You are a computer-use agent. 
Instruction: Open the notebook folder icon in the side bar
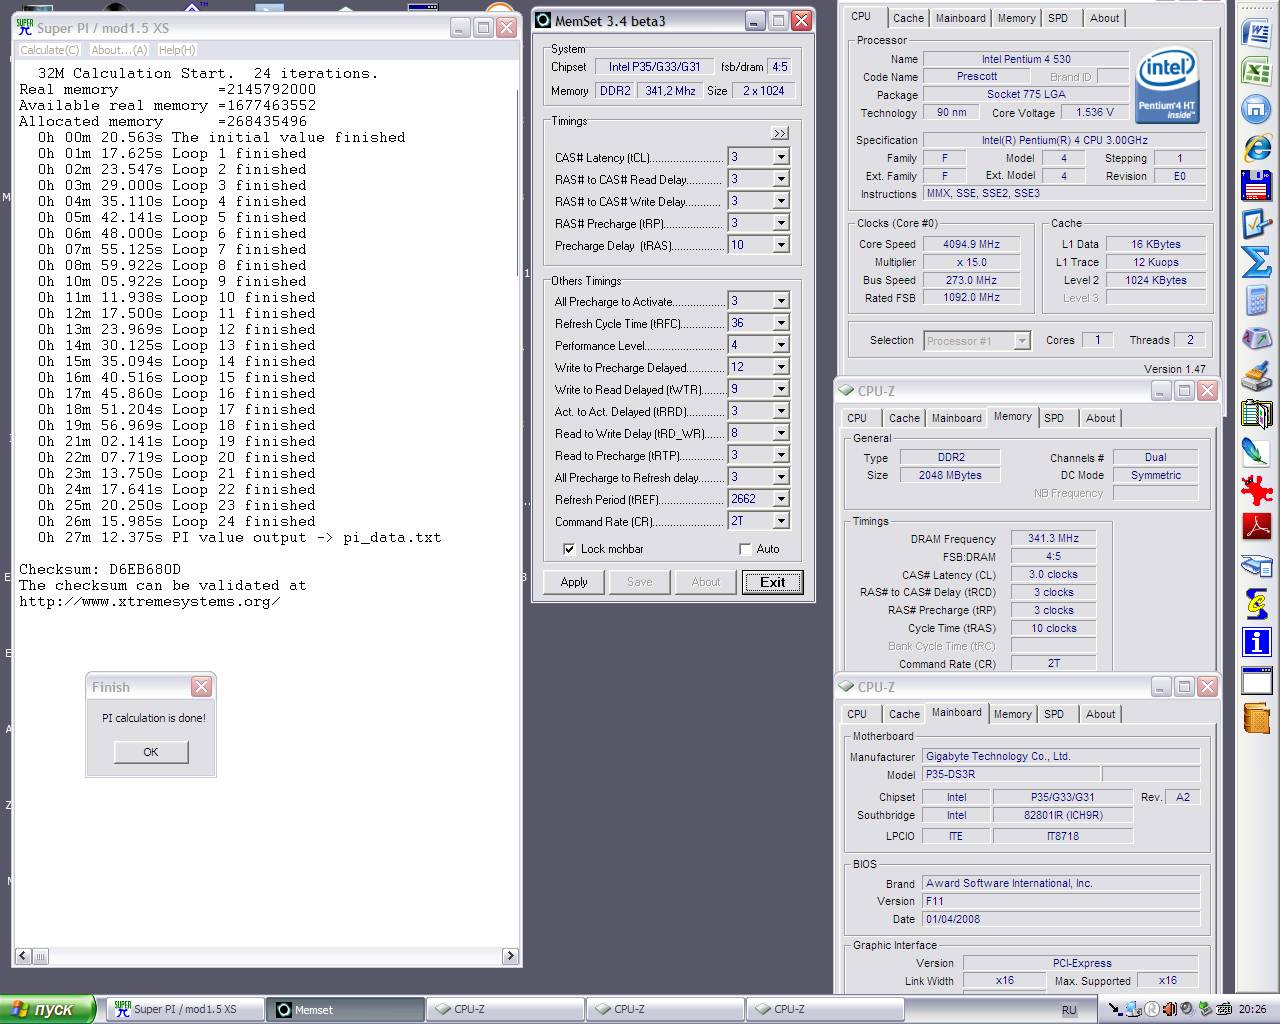pyautogui.click(x=1256, y=413)
